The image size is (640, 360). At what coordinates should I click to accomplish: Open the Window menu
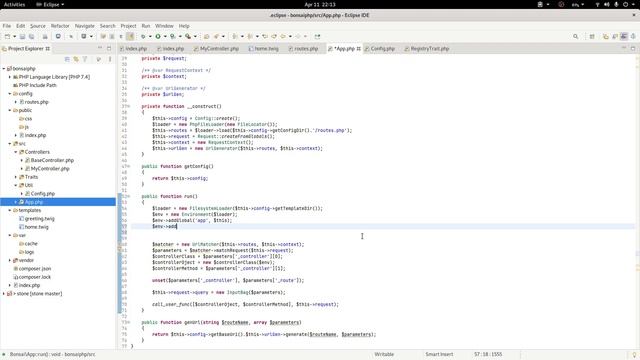click(164, 26)
